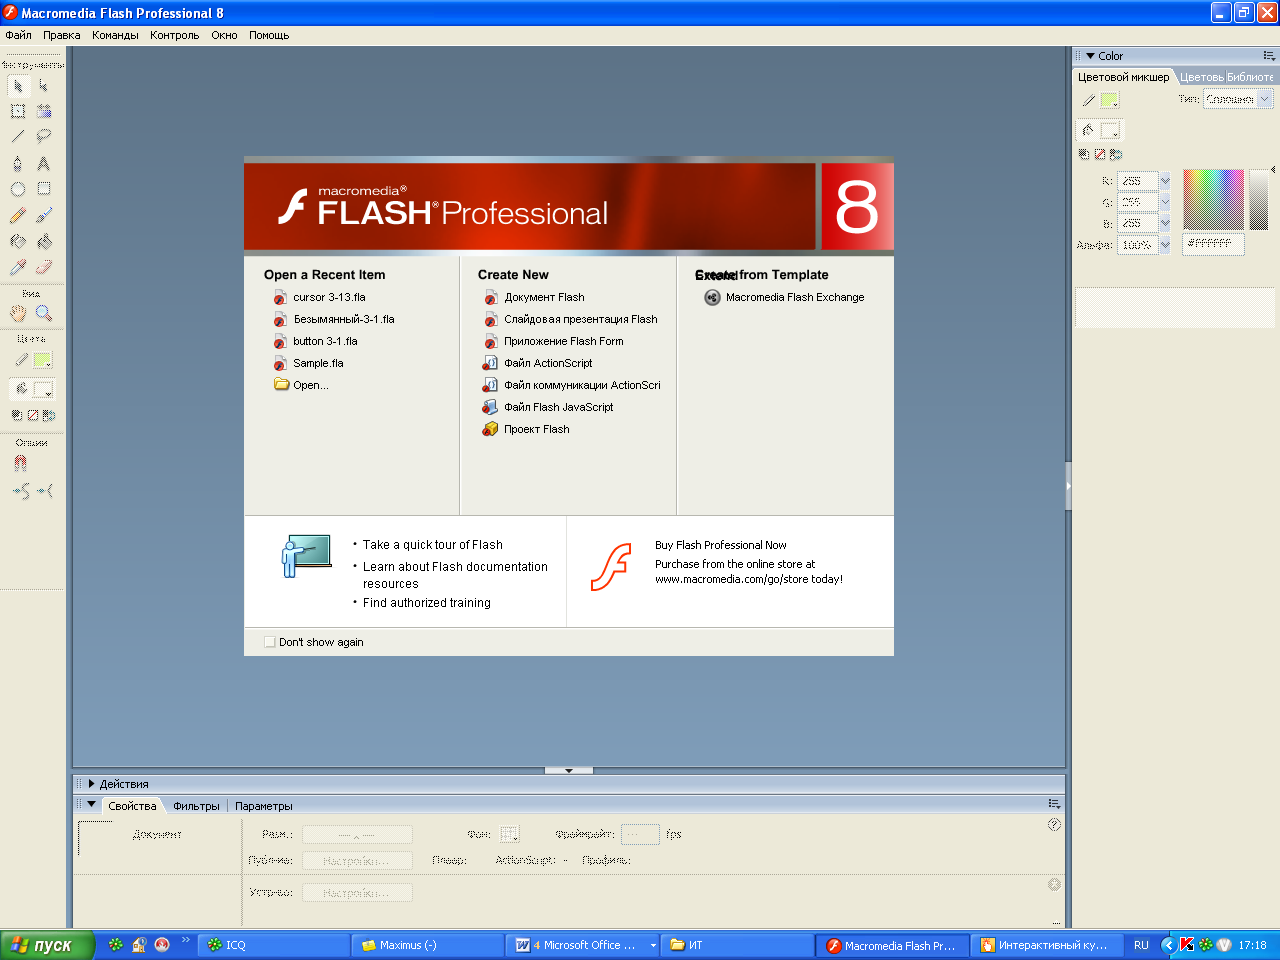
Task: Collapse the Color panel triangle
Action: pos(1090,56)
